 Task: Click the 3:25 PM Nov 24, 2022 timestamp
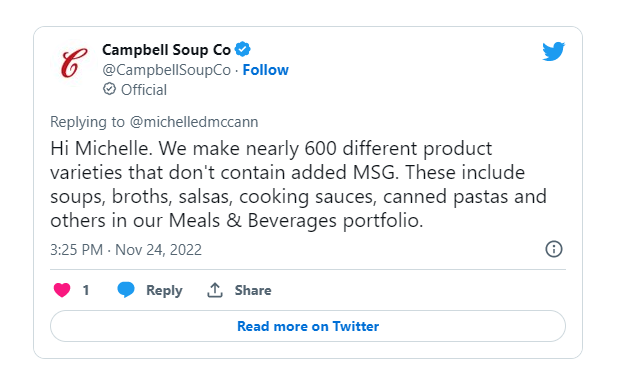[126, 250]
